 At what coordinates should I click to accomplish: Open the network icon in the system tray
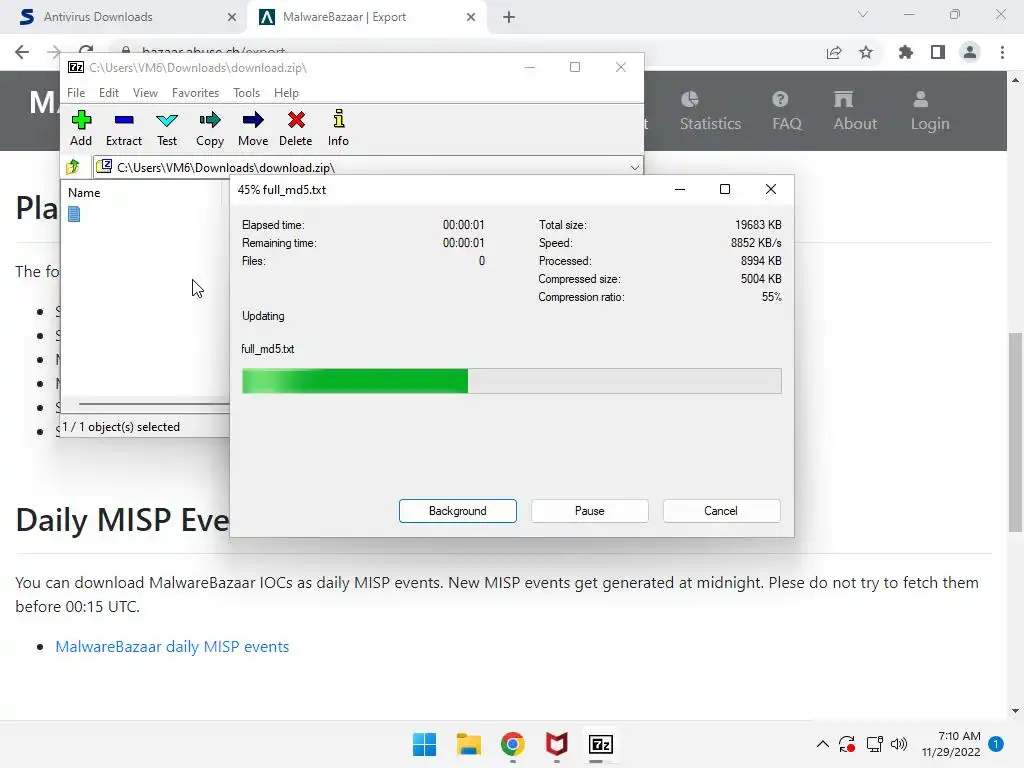pos(874,744)
